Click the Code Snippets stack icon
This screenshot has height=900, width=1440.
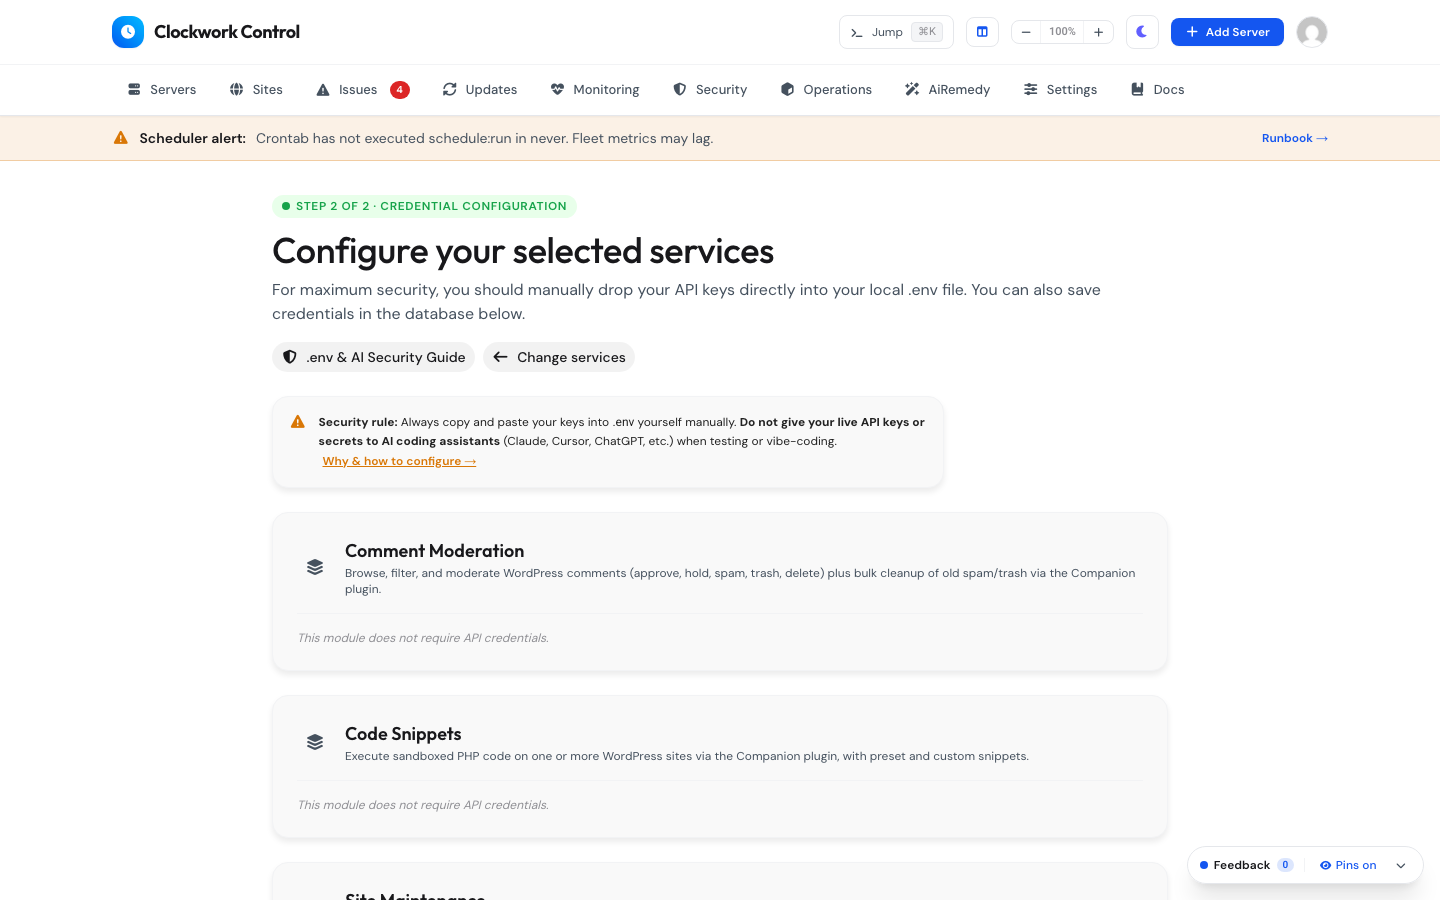point(315,742)
